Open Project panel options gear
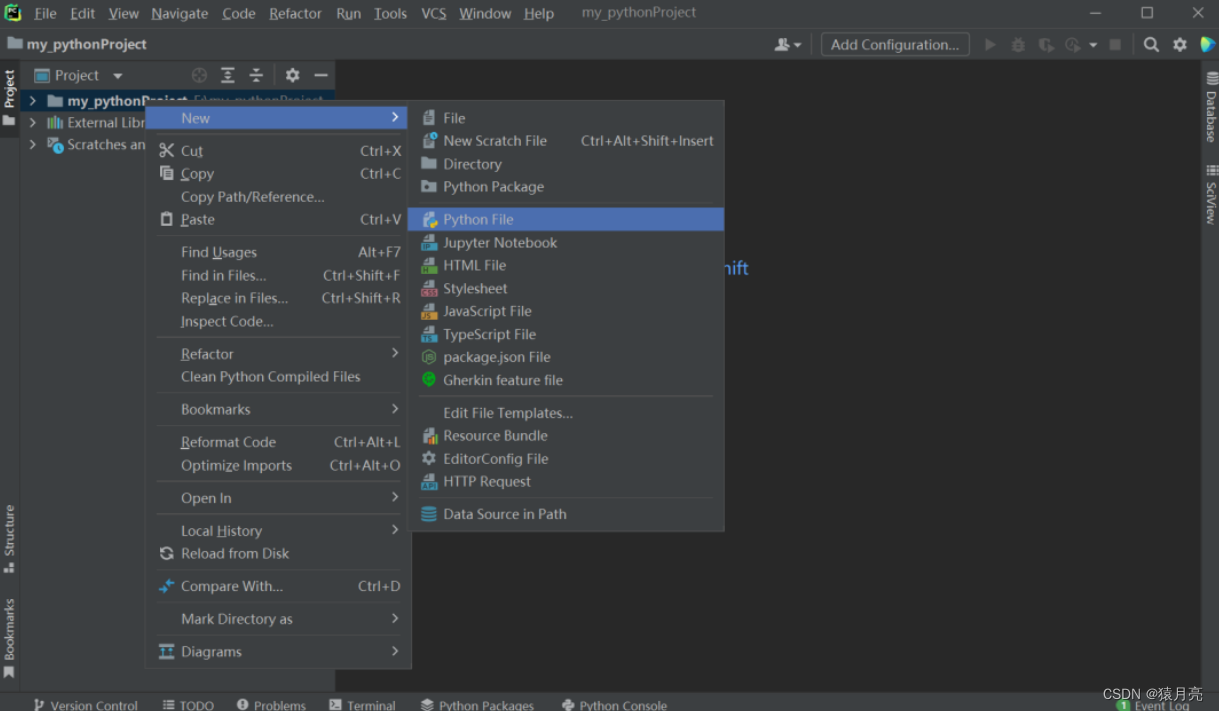Image resolution: width=1219 pixels, height=711 pixels. [292, 75]
